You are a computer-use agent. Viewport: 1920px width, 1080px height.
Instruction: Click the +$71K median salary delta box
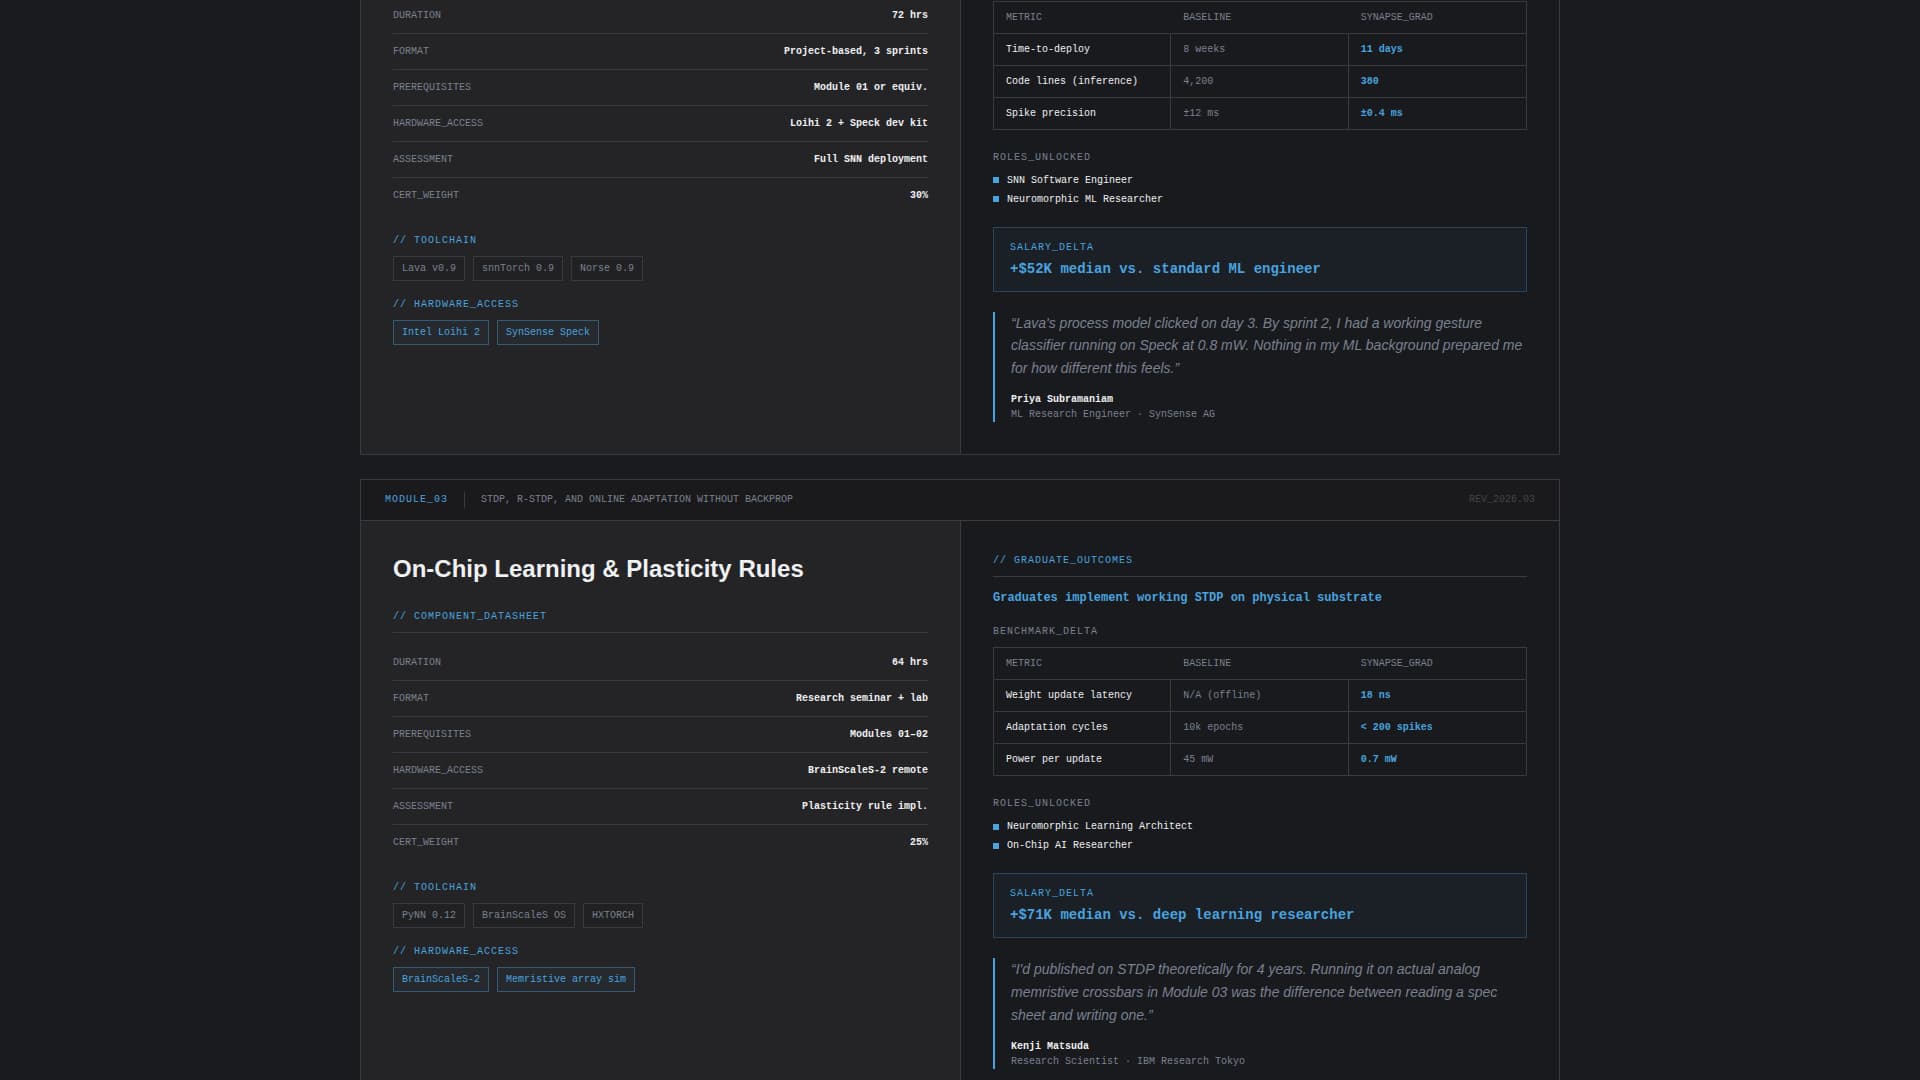coord(1259,905)
